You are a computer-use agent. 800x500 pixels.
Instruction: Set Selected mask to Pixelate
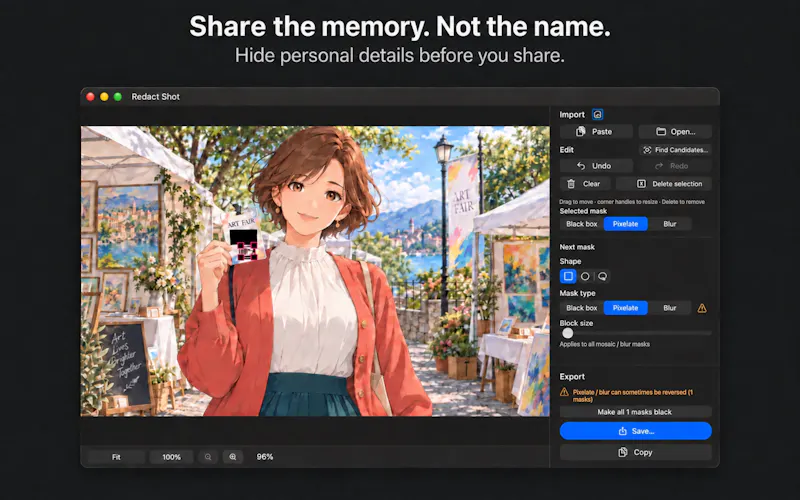tap(626, 224)
